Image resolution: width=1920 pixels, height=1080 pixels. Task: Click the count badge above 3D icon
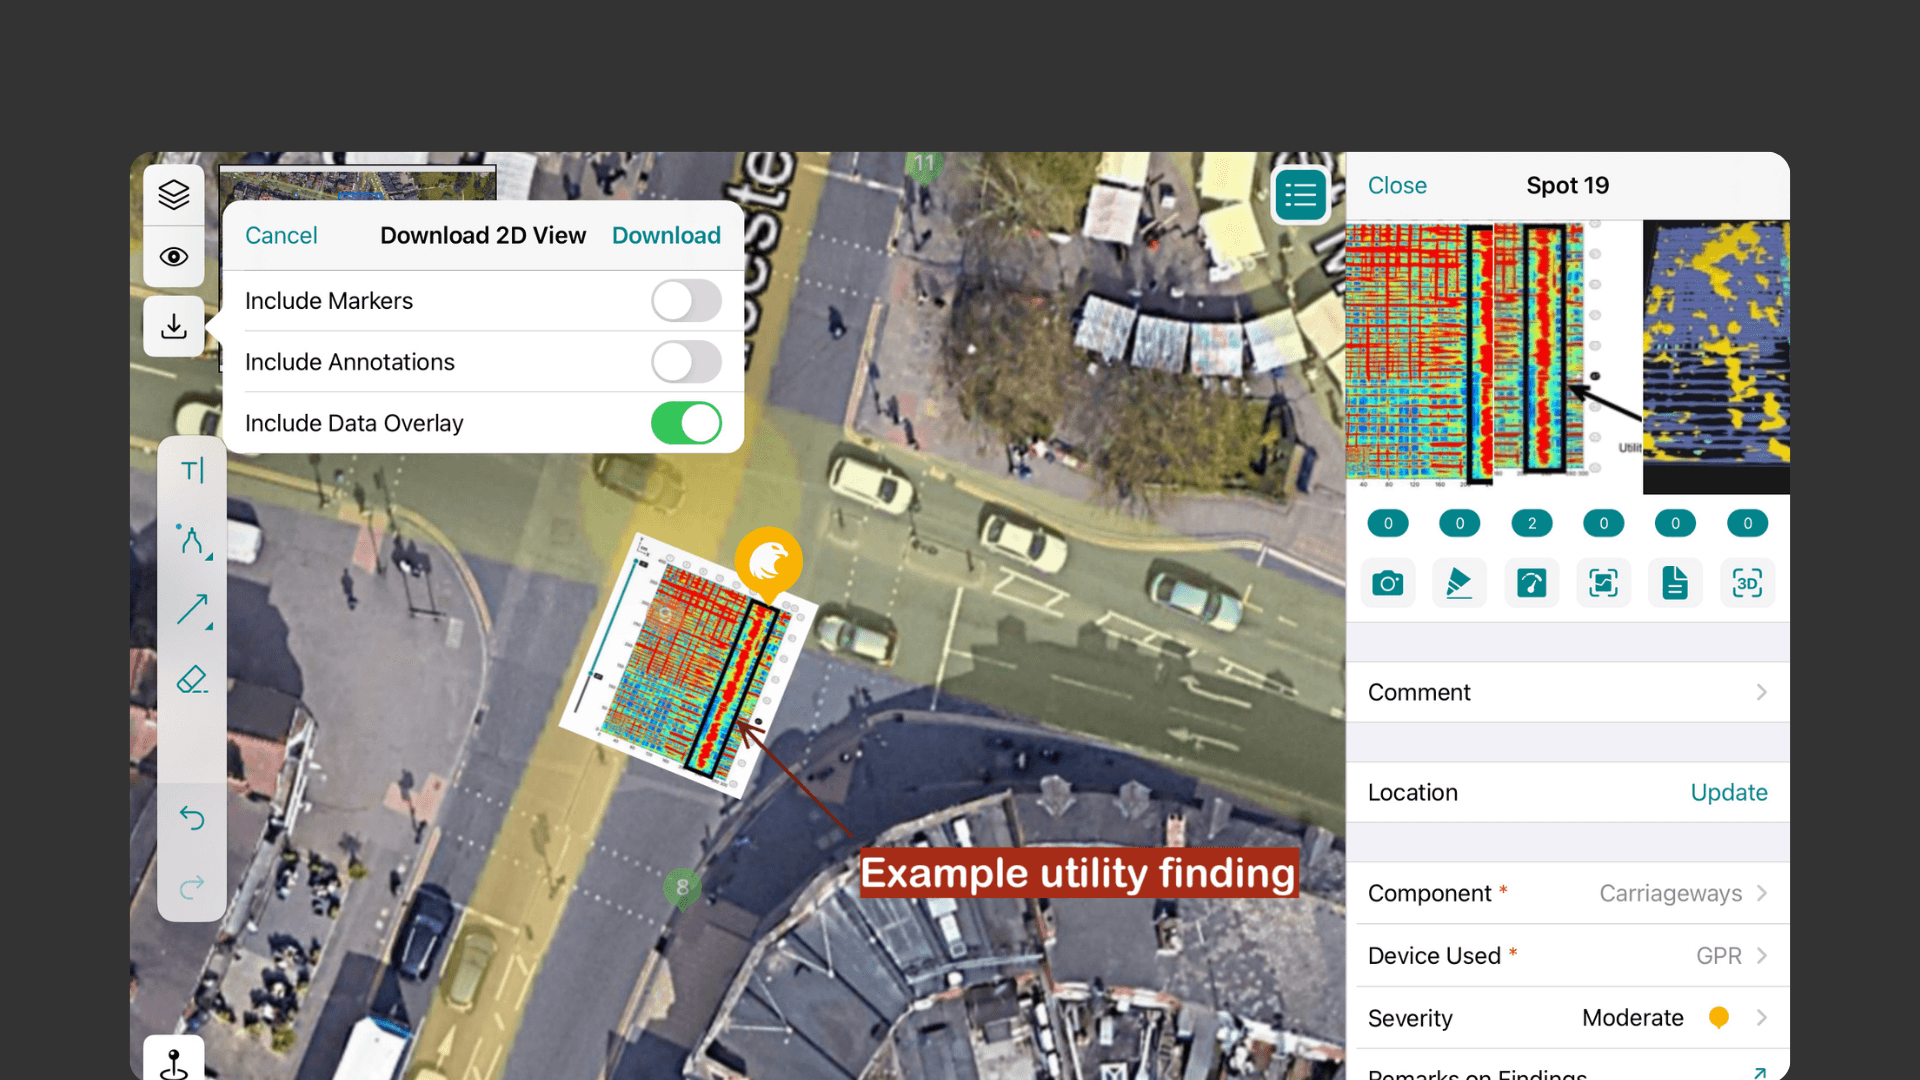(1748, 523)
